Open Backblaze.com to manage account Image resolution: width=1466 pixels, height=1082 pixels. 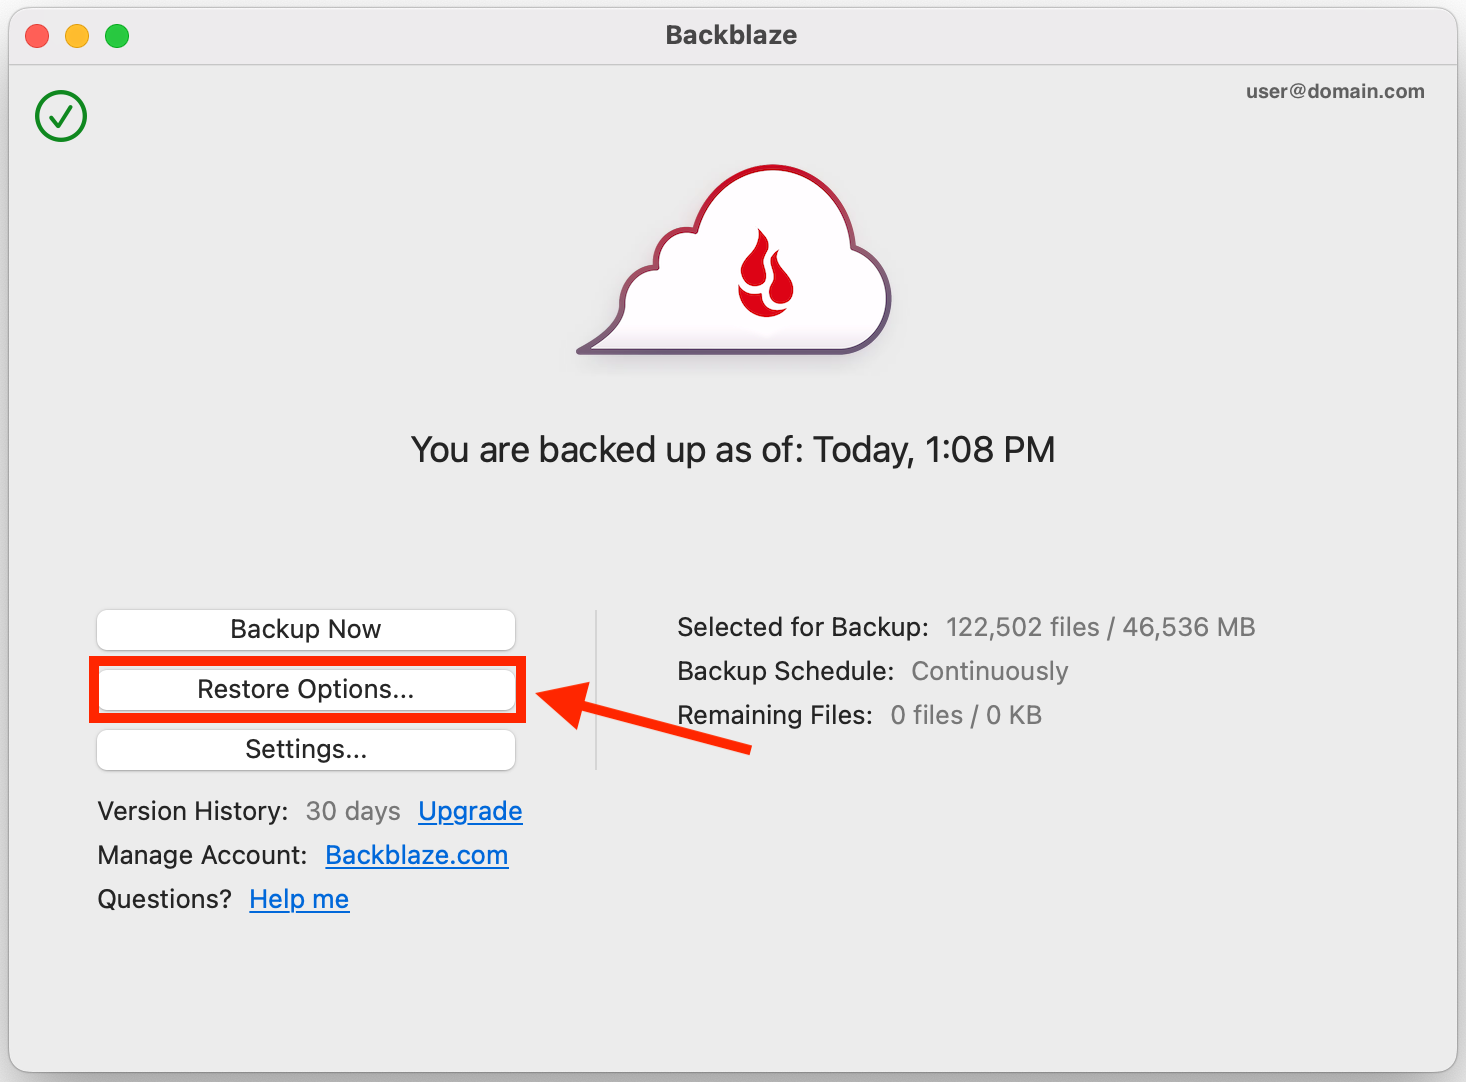(417, 855)
